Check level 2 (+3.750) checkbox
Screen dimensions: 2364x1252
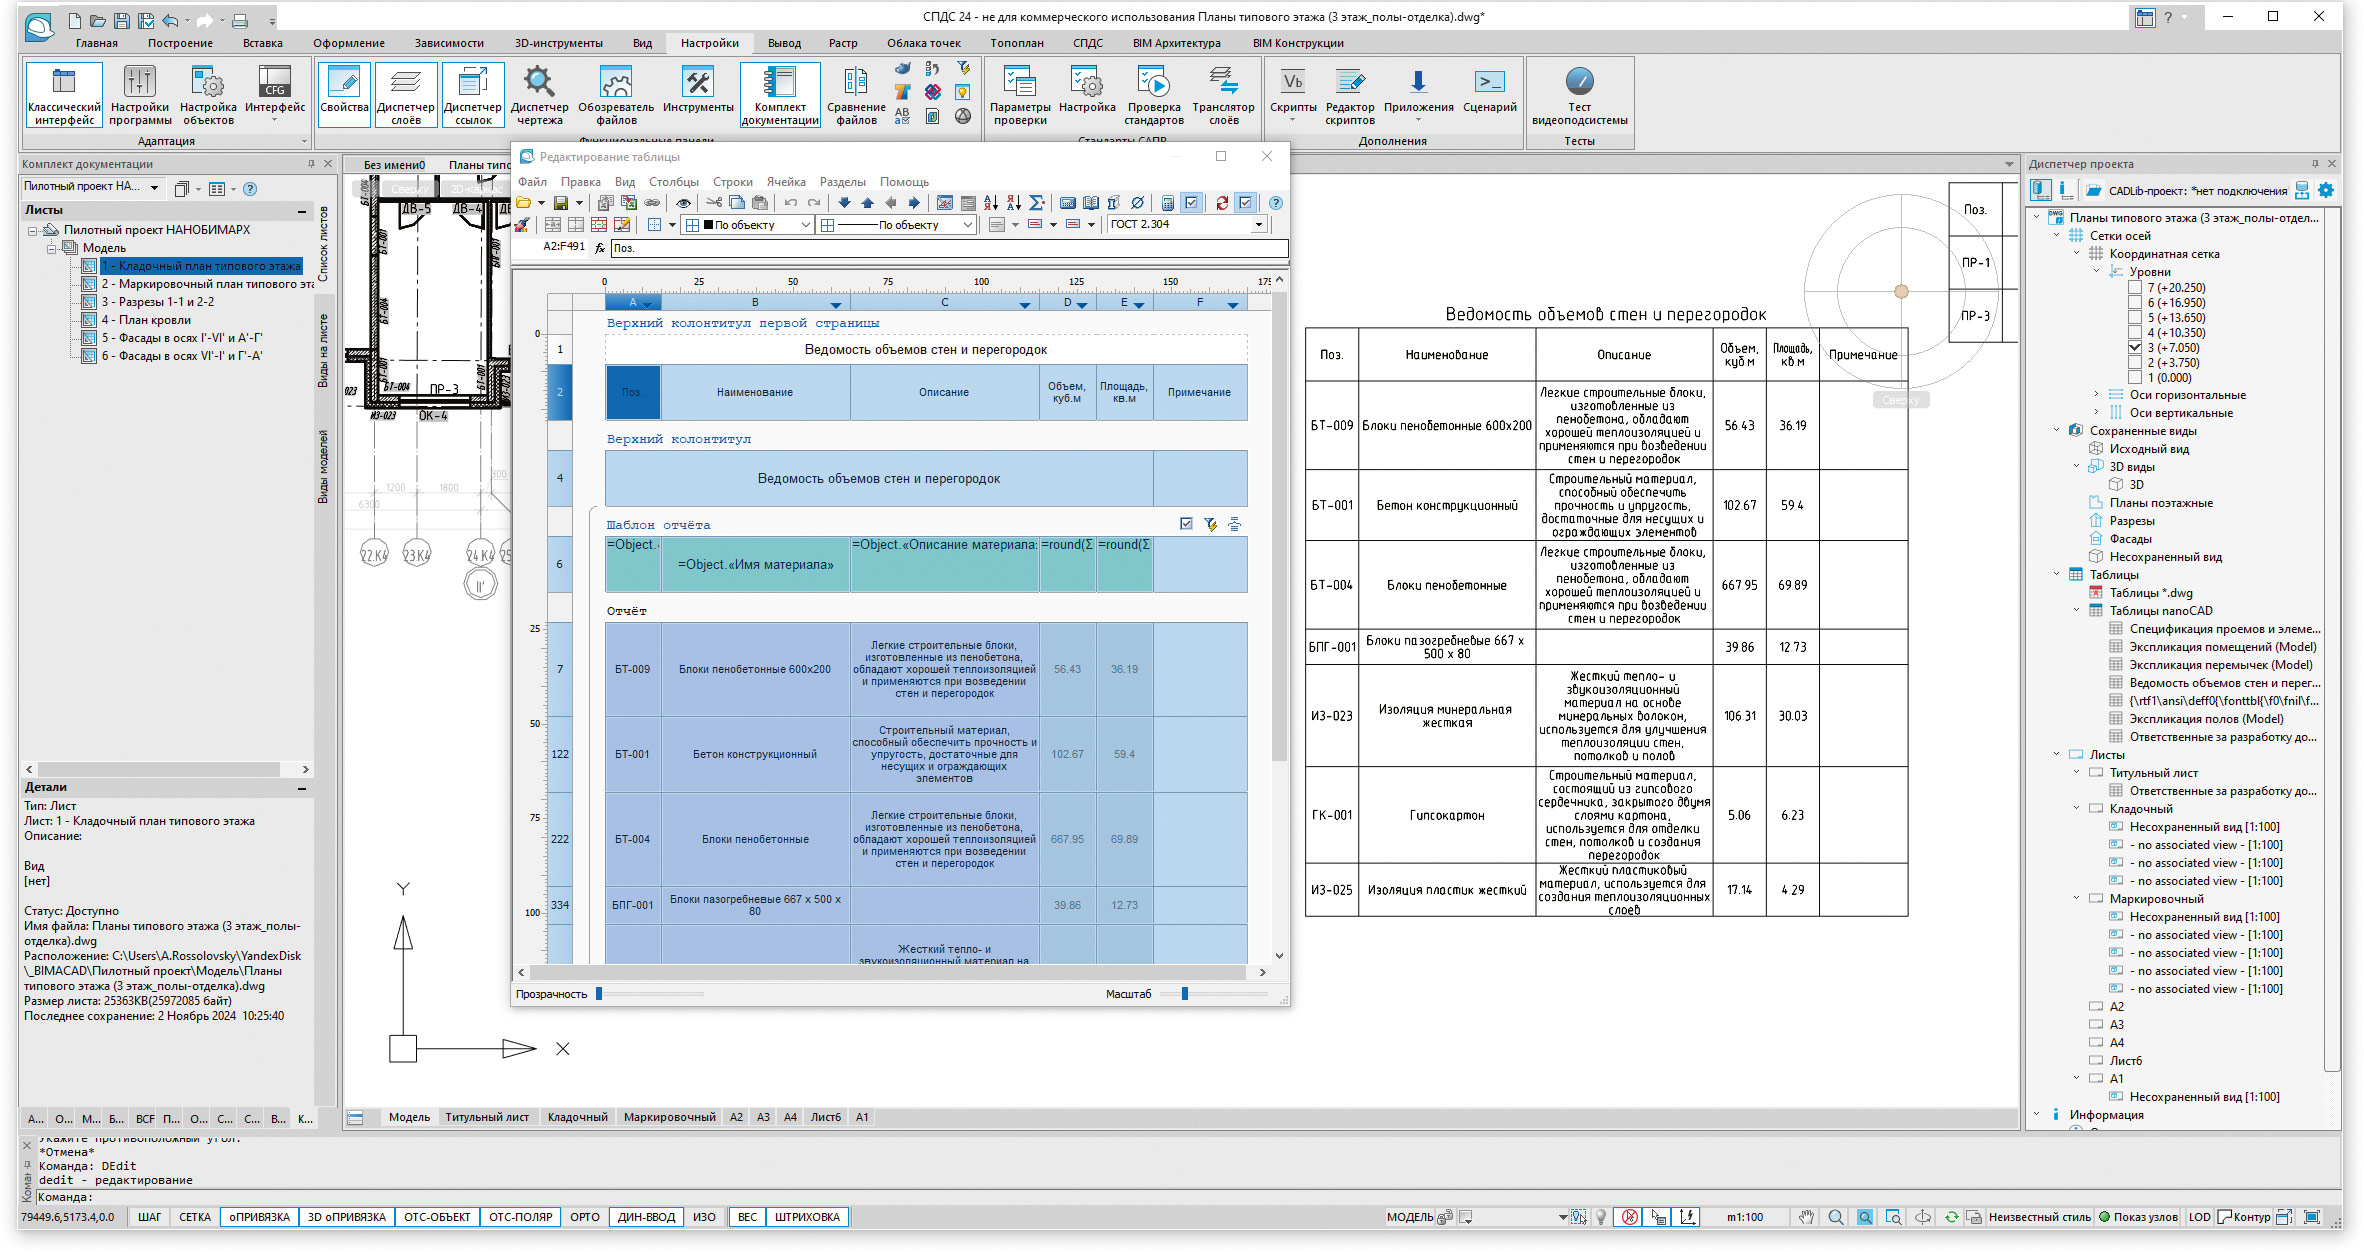click(2135, 363)
